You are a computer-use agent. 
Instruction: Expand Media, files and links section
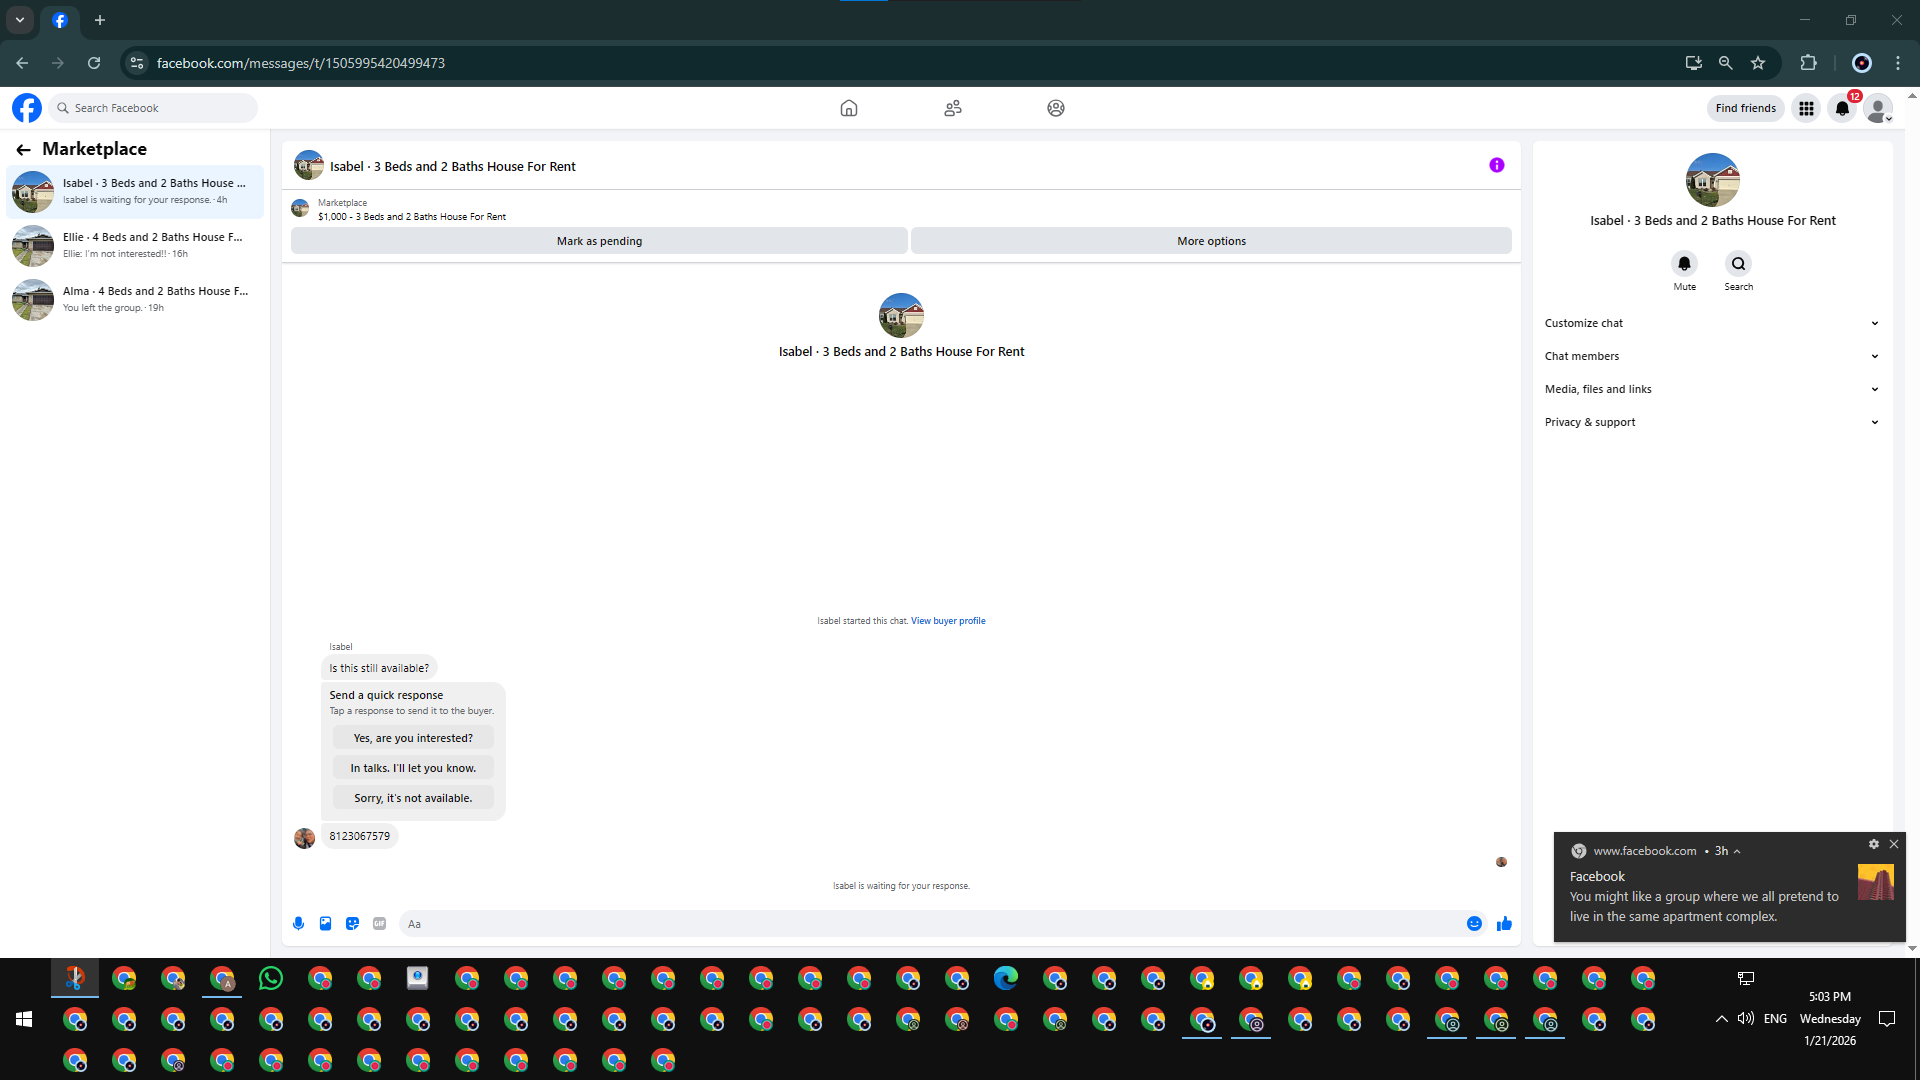(1710, 389)
